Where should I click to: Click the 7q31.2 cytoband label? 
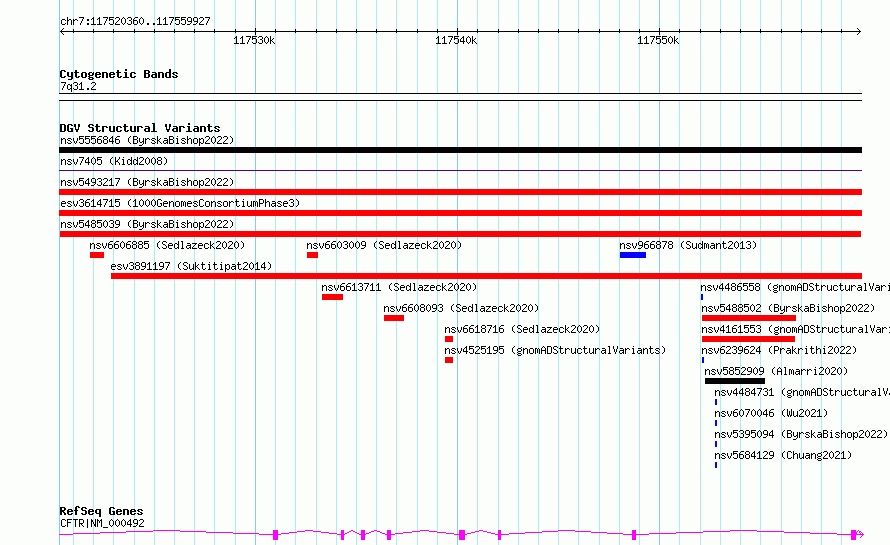click(78, 86)
